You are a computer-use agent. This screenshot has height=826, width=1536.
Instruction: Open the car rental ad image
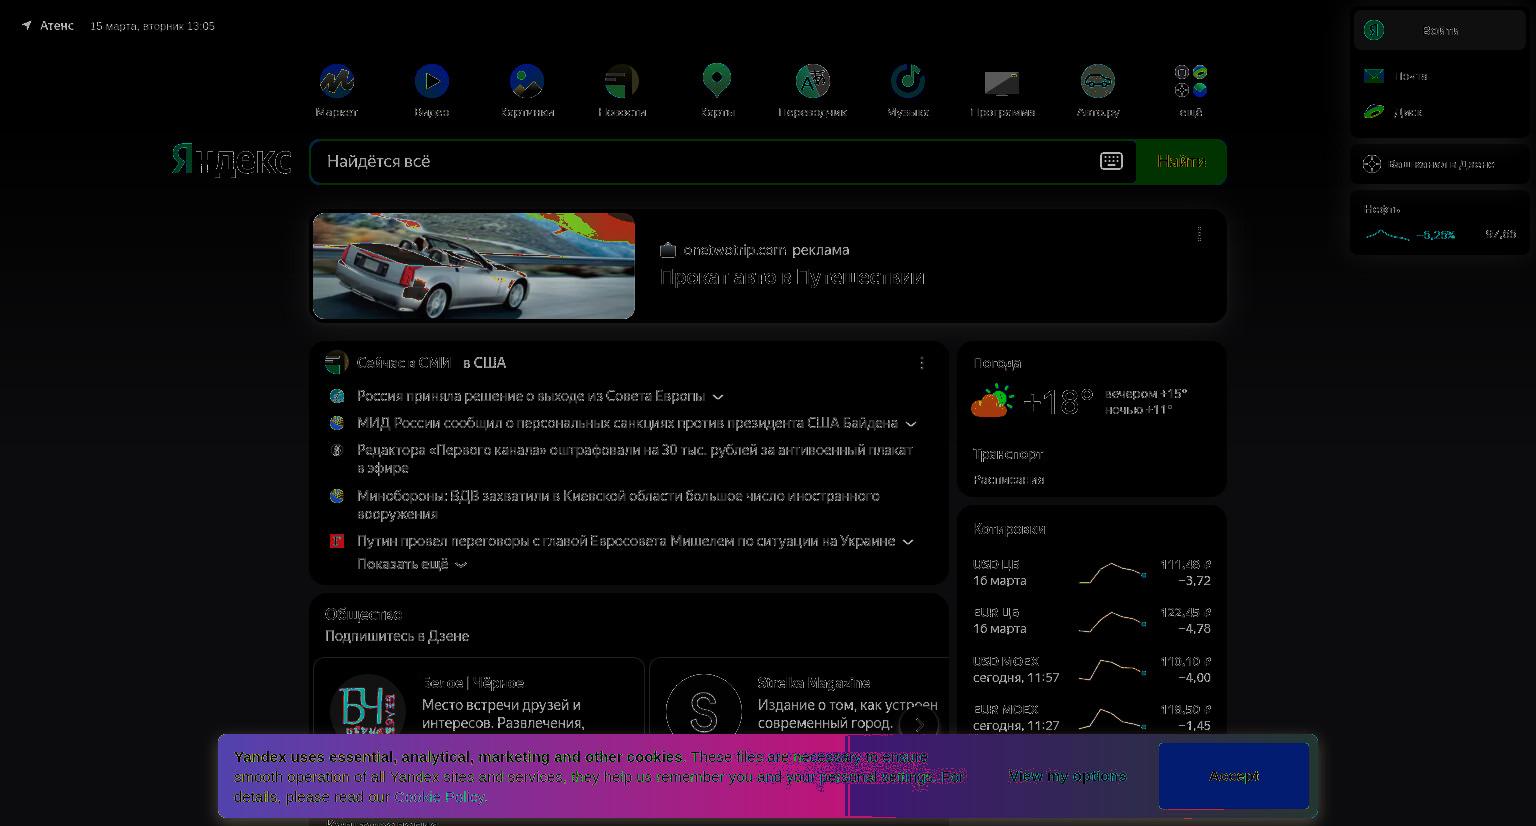474,266
